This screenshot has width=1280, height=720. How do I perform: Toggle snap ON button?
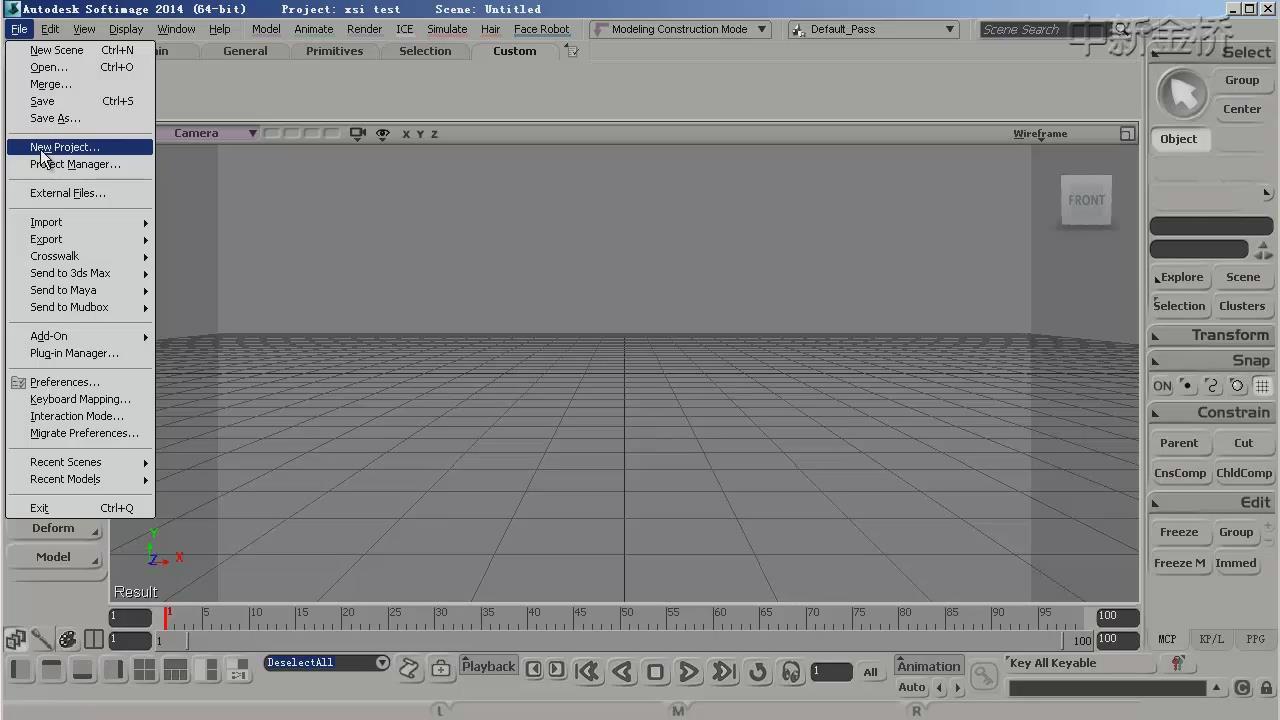pyautogui.click(x=1162, y=386)
